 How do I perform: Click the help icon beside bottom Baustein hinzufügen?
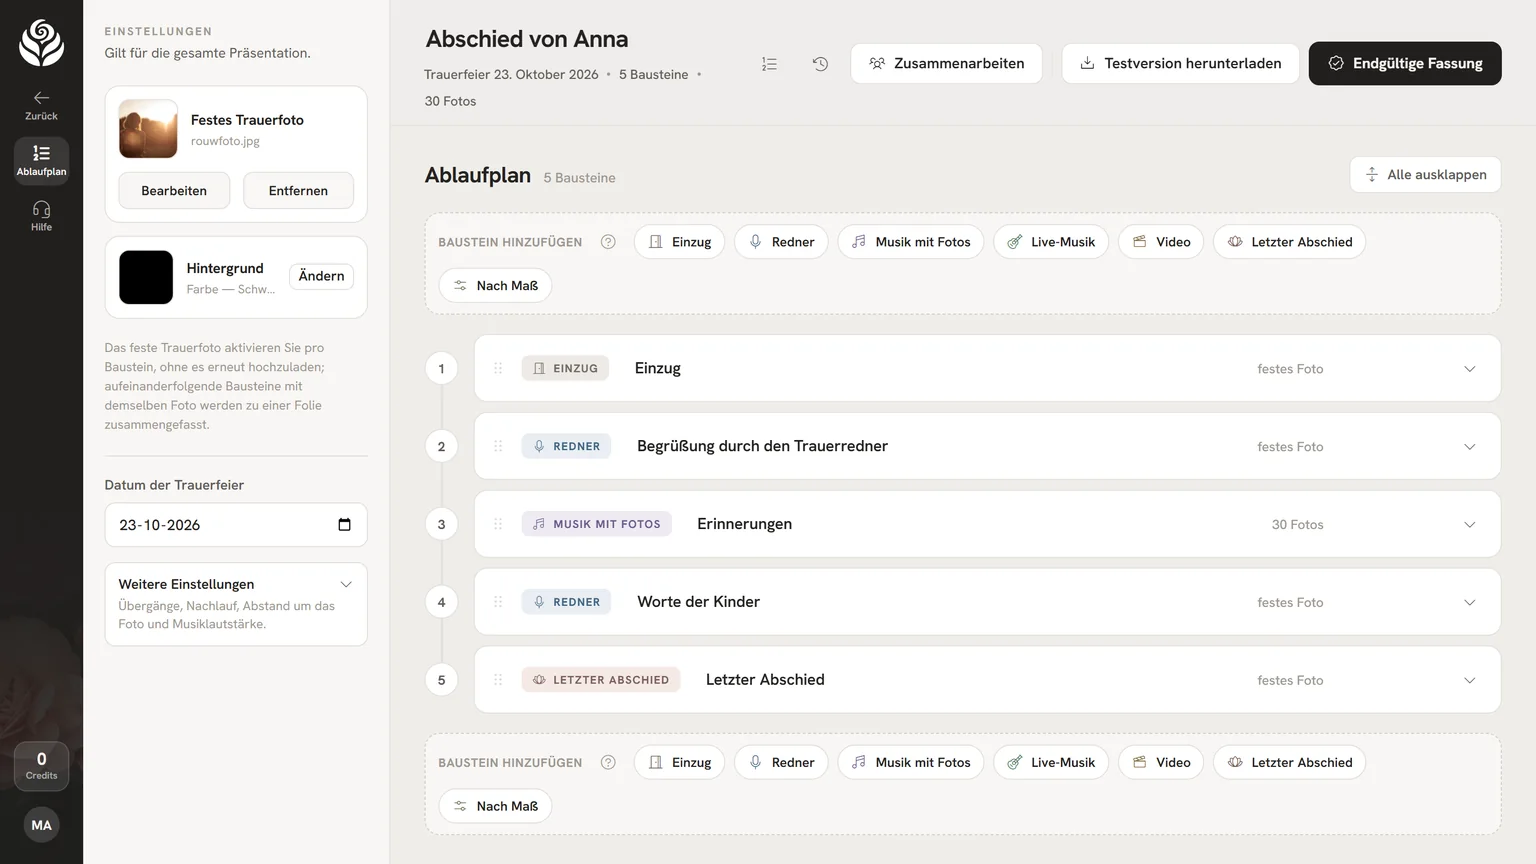(608, 762)
